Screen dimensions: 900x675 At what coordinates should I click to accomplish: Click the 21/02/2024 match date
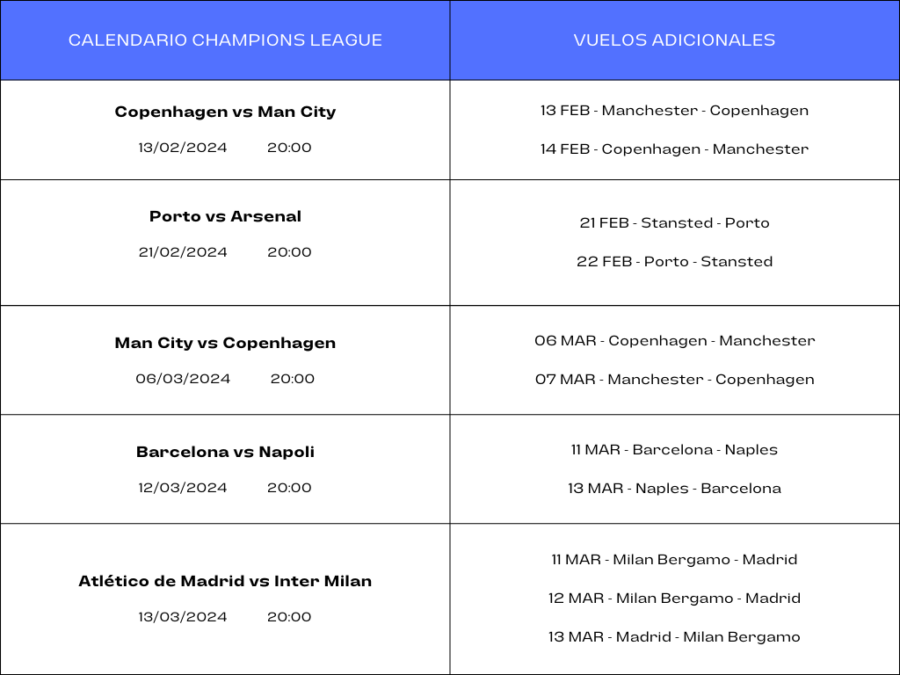tap(183, 252)
